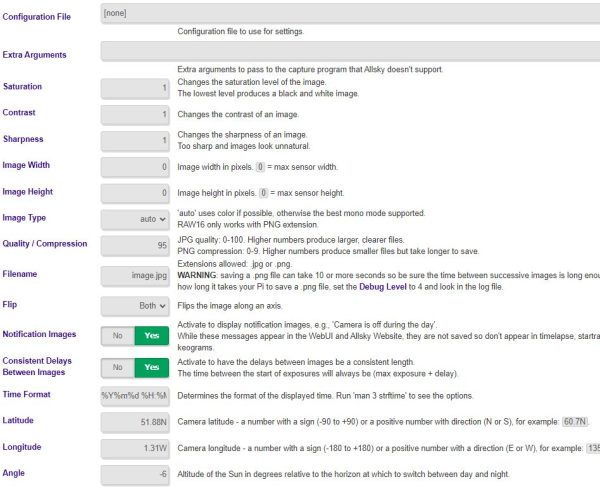Screen dimensions: 600x491
Task: Click the Longitude field showing 1.31W
Action: tap(135, 448)
